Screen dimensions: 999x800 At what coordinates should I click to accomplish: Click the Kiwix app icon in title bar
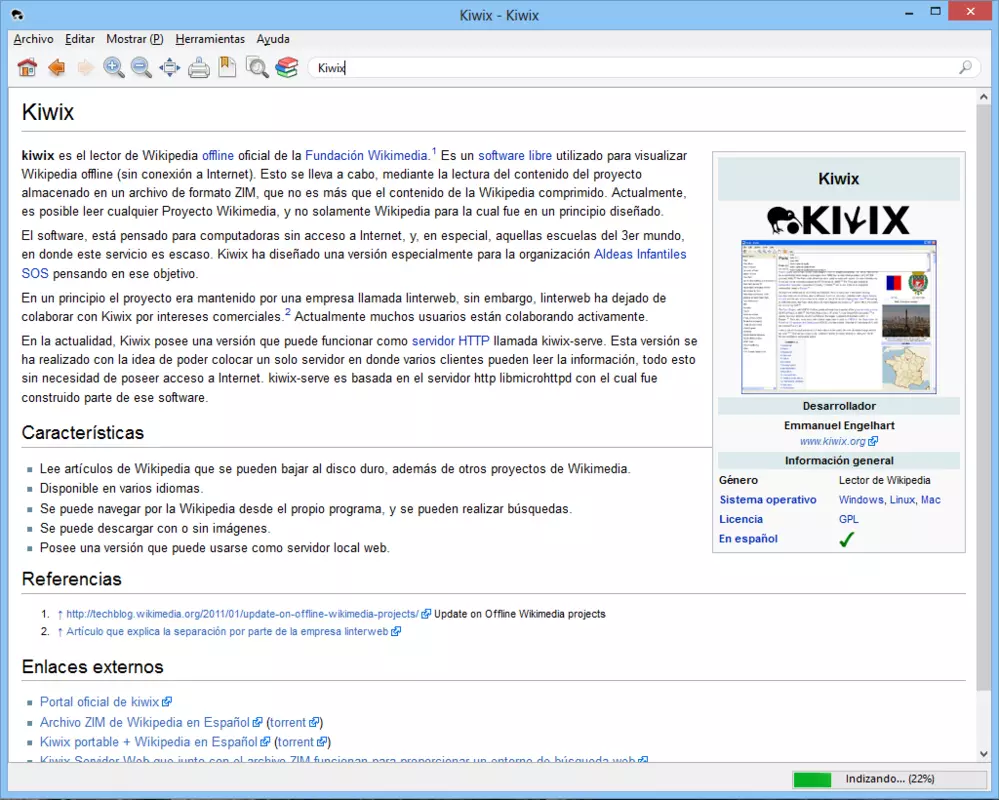[17, 15]
